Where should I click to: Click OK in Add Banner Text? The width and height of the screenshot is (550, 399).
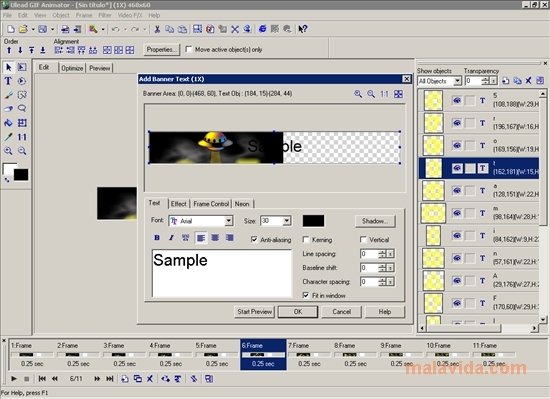tap(298, 312)
